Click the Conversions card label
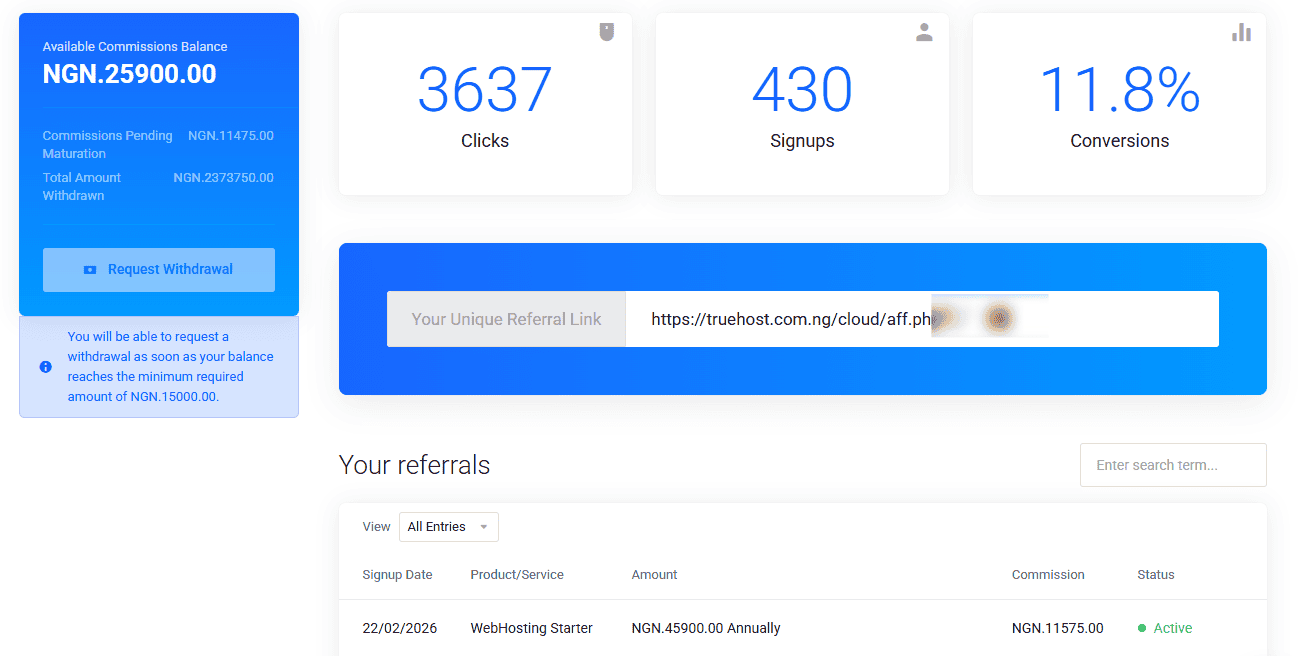 coord(1120,141)
